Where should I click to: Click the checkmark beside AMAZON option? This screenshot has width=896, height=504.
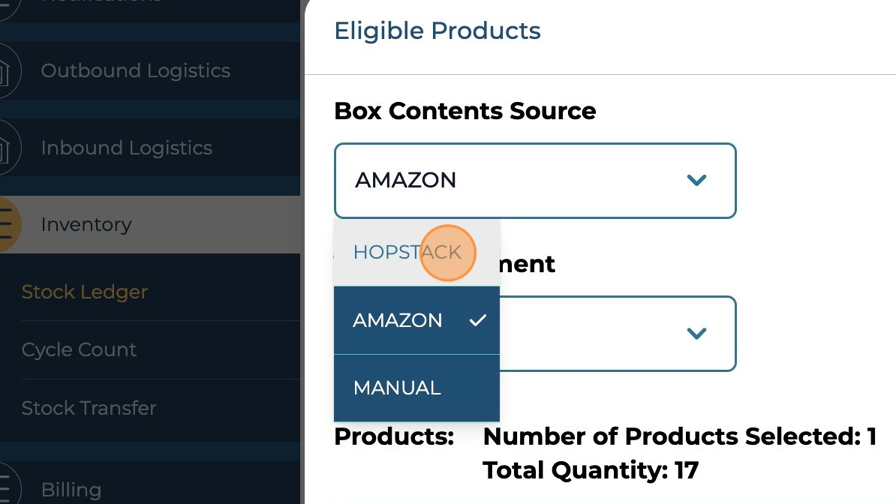click(x=478, y=320)
